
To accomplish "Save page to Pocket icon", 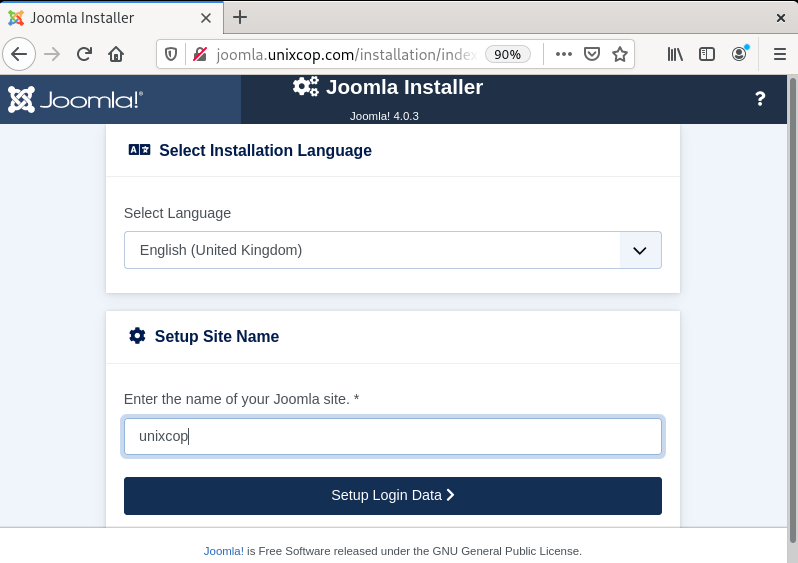I will 592,54.
